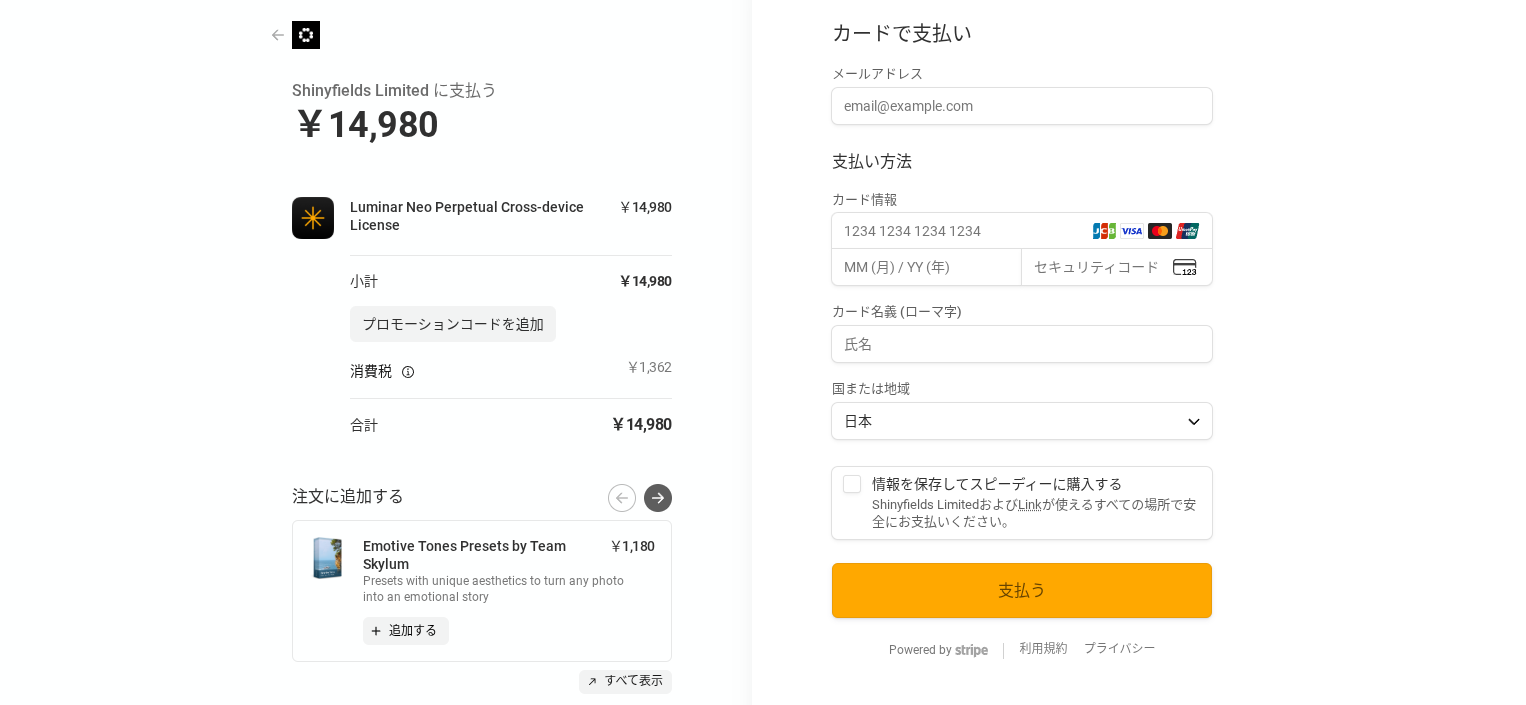Click the Emotive Tones Presets thumbnail
This screenshot has width=1526, height=705.
tap(327, 558)
